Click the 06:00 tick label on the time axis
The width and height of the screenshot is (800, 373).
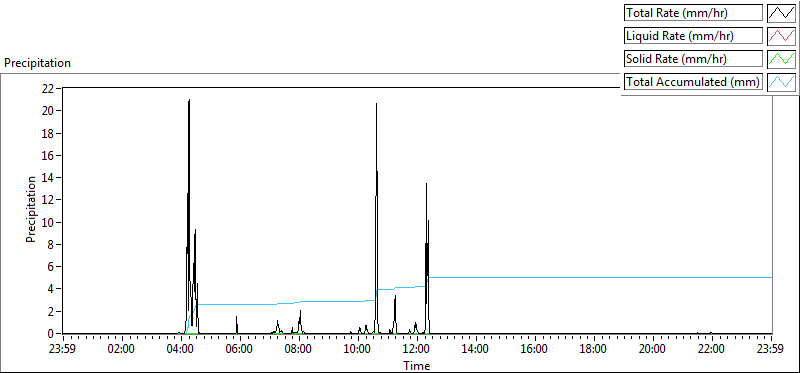coord(239,350)
